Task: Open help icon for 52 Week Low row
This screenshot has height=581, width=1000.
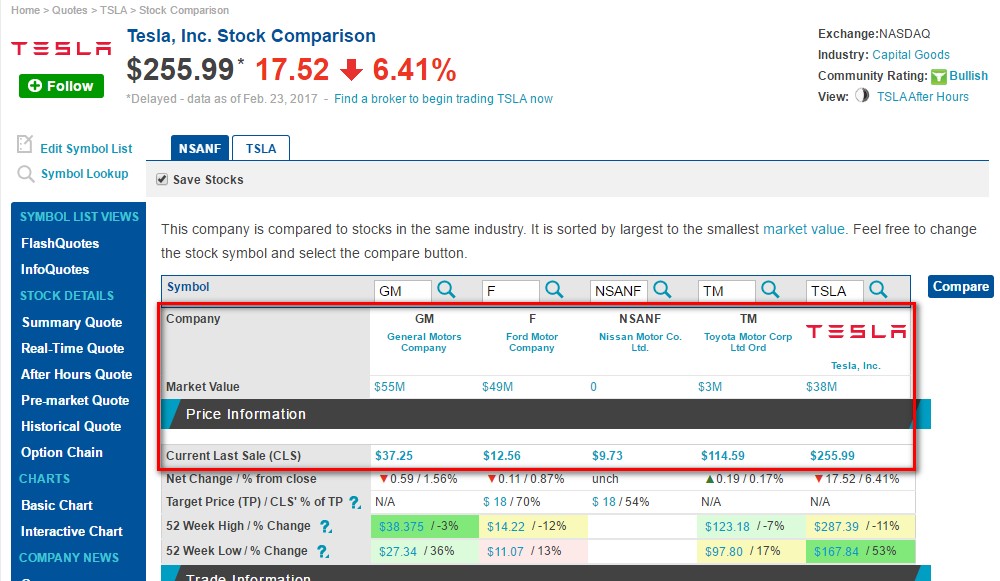Action: 323,551
